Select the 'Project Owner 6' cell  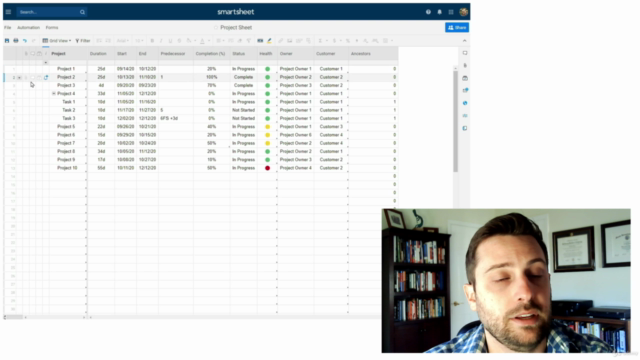pyautogui.click(x=296, y=135)
